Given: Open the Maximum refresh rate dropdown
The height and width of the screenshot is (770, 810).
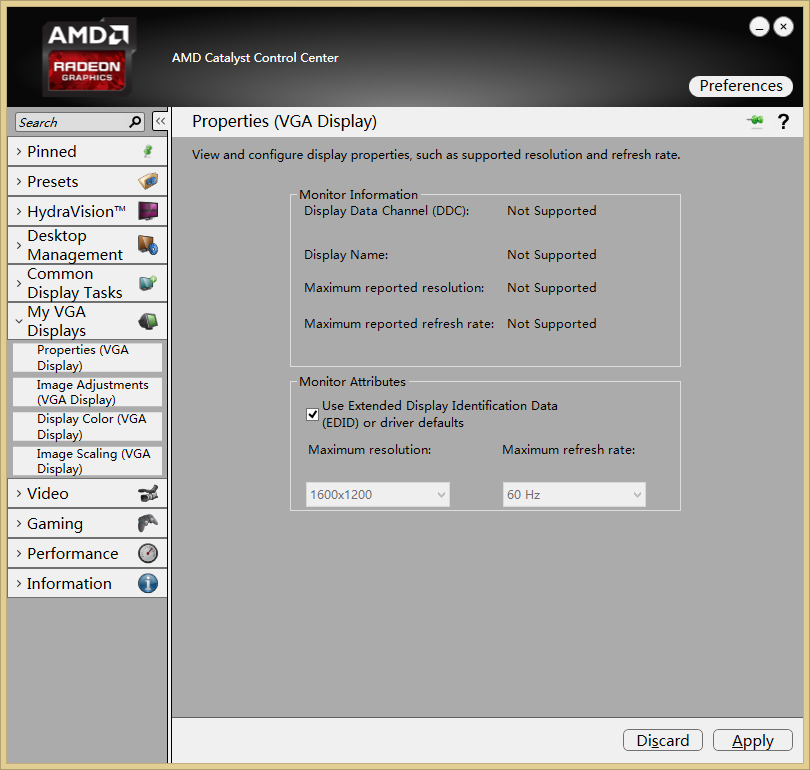Looking at the screenshot, I should click(574, 494).
